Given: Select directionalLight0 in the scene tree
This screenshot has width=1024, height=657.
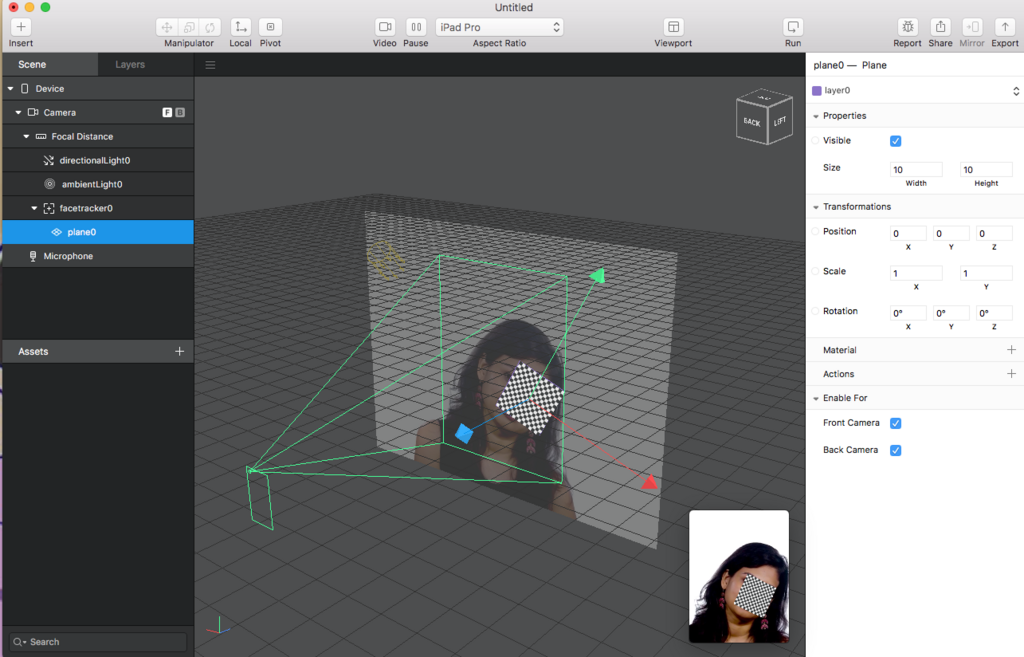Looking at the screenshot, I should click(x=98, y=160).
